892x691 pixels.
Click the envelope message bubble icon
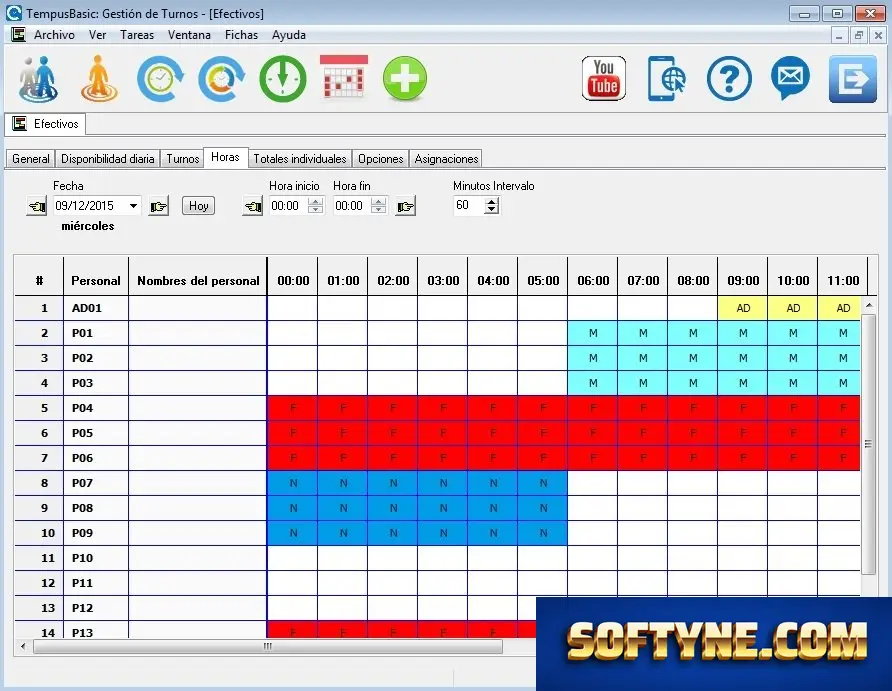[x=790, y=78]
